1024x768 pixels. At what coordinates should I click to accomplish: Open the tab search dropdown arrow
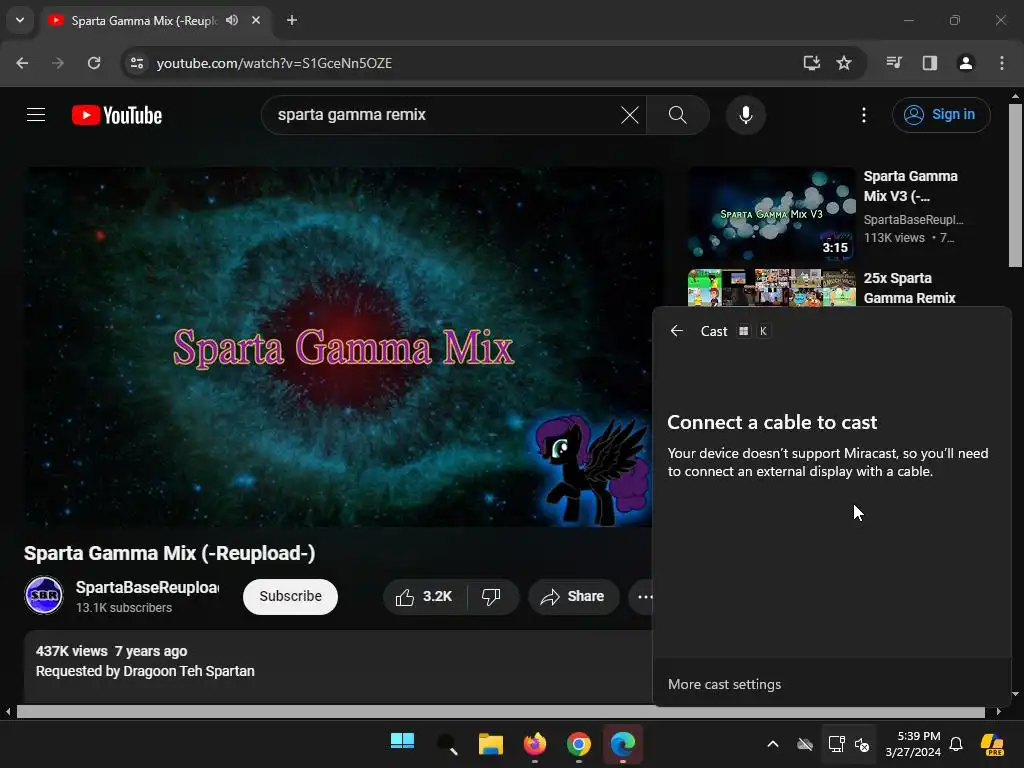click(20, 20)
